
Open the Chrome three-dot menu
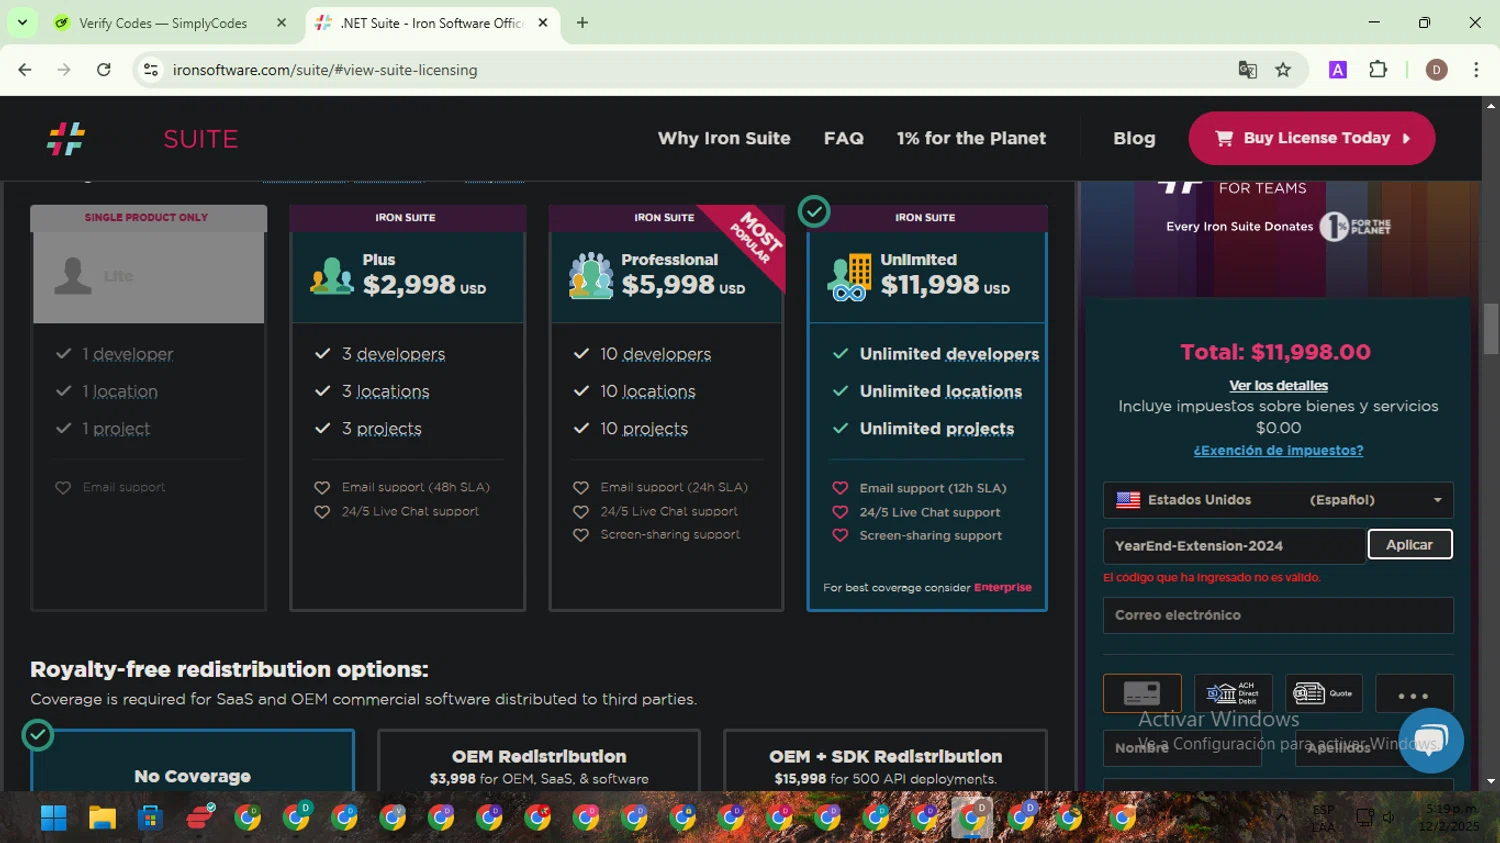(x=1476, y=70)
